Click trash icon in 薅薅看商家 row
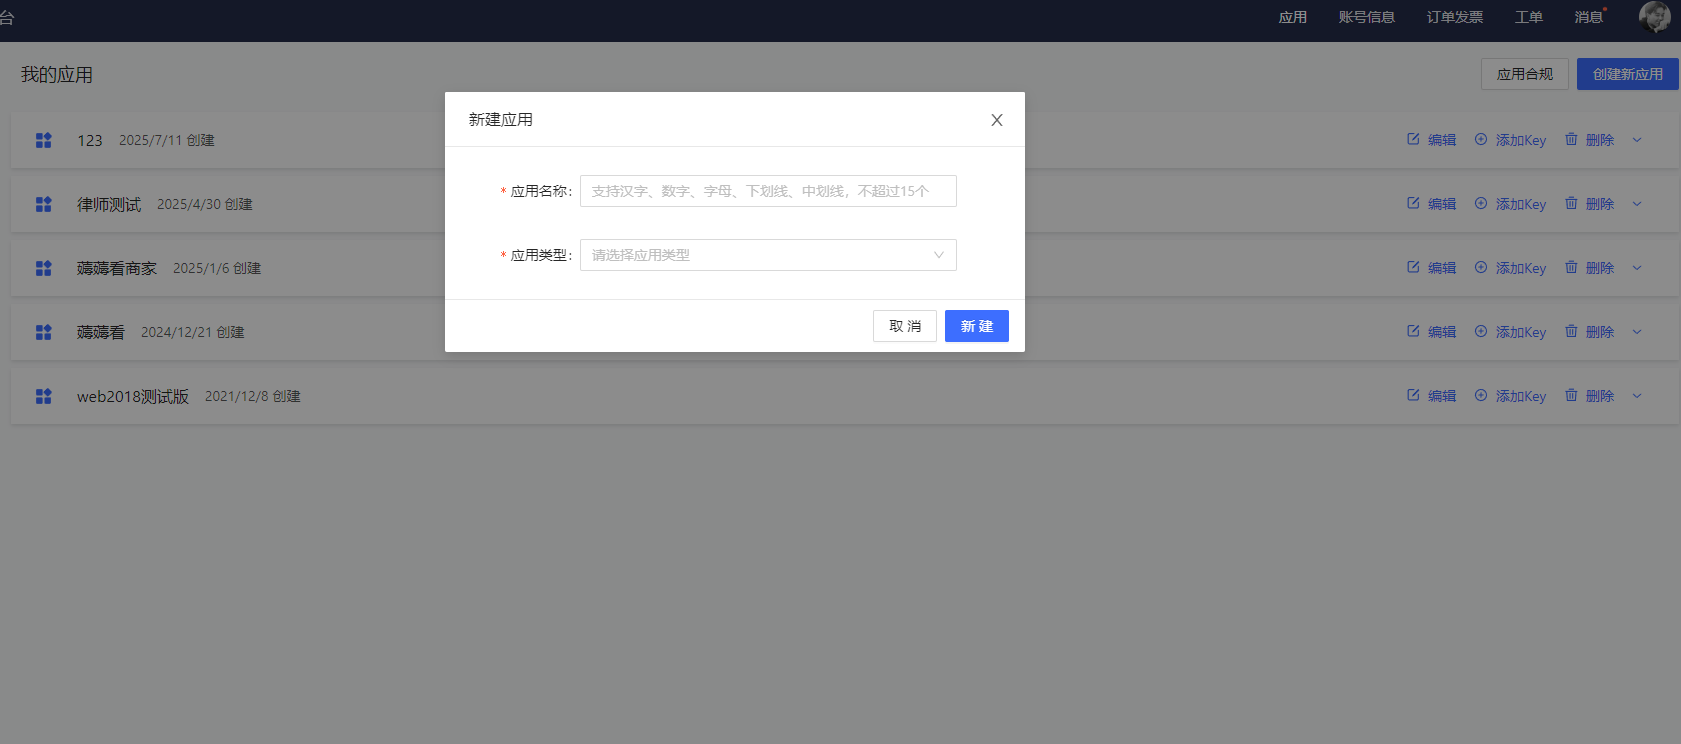 [1571, 267]
